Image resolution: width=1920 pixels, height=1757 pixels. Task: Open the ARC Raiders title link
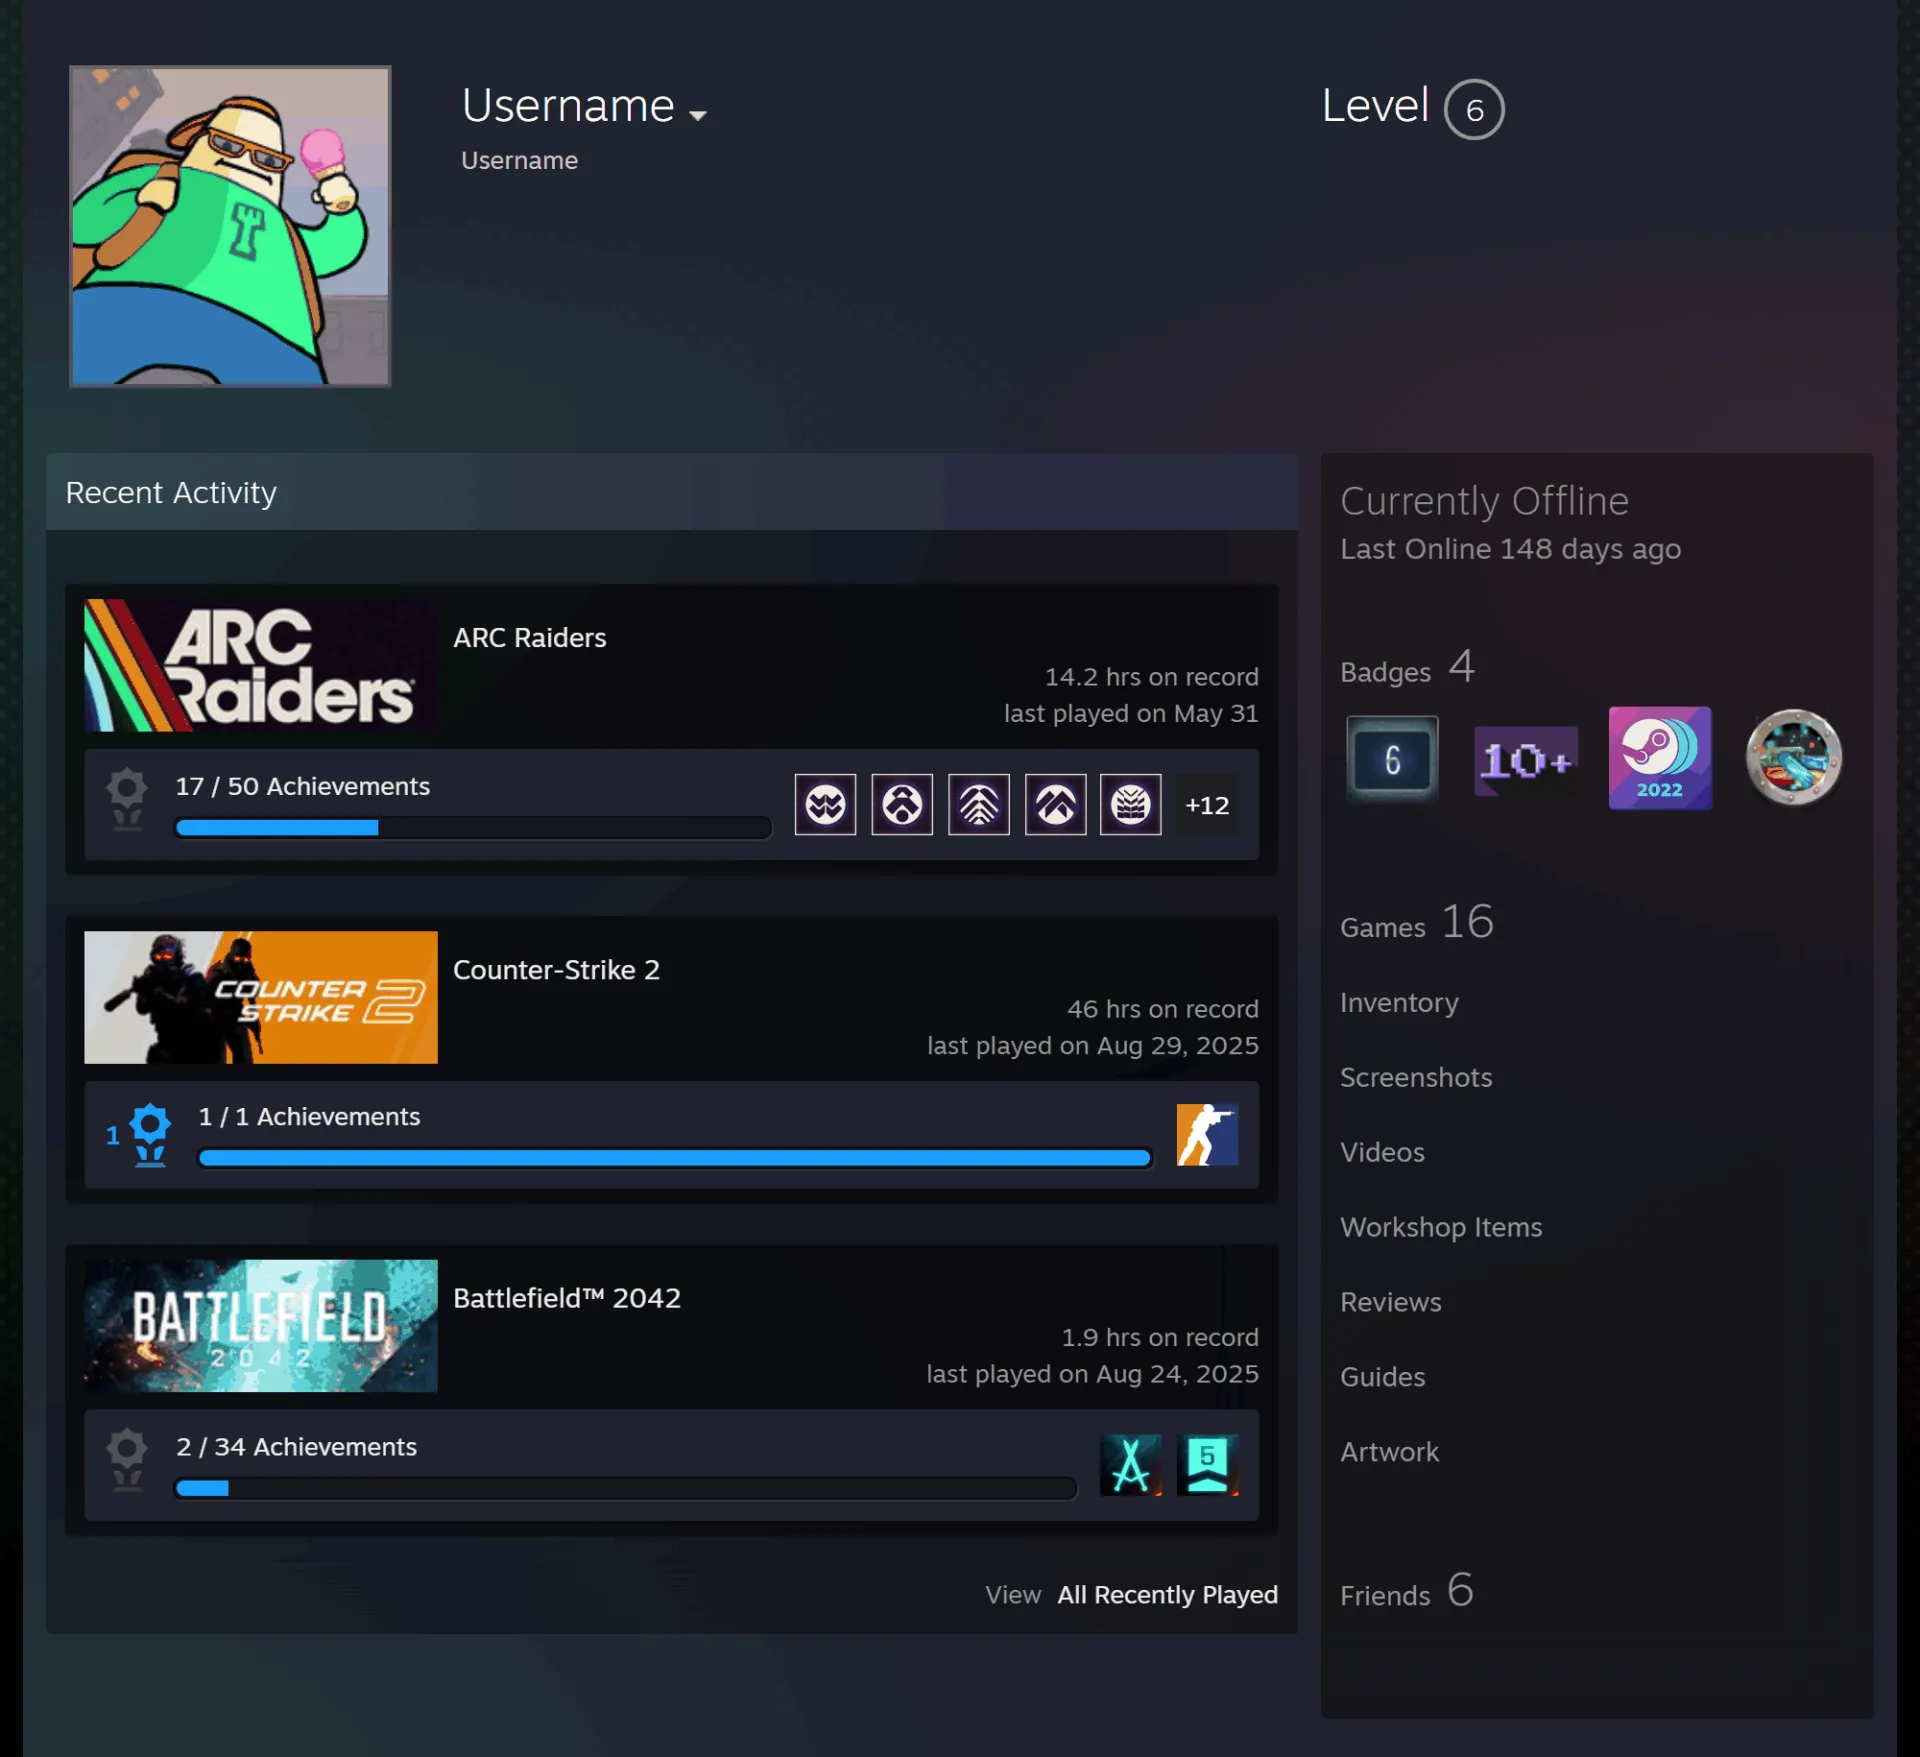point(529,638)
